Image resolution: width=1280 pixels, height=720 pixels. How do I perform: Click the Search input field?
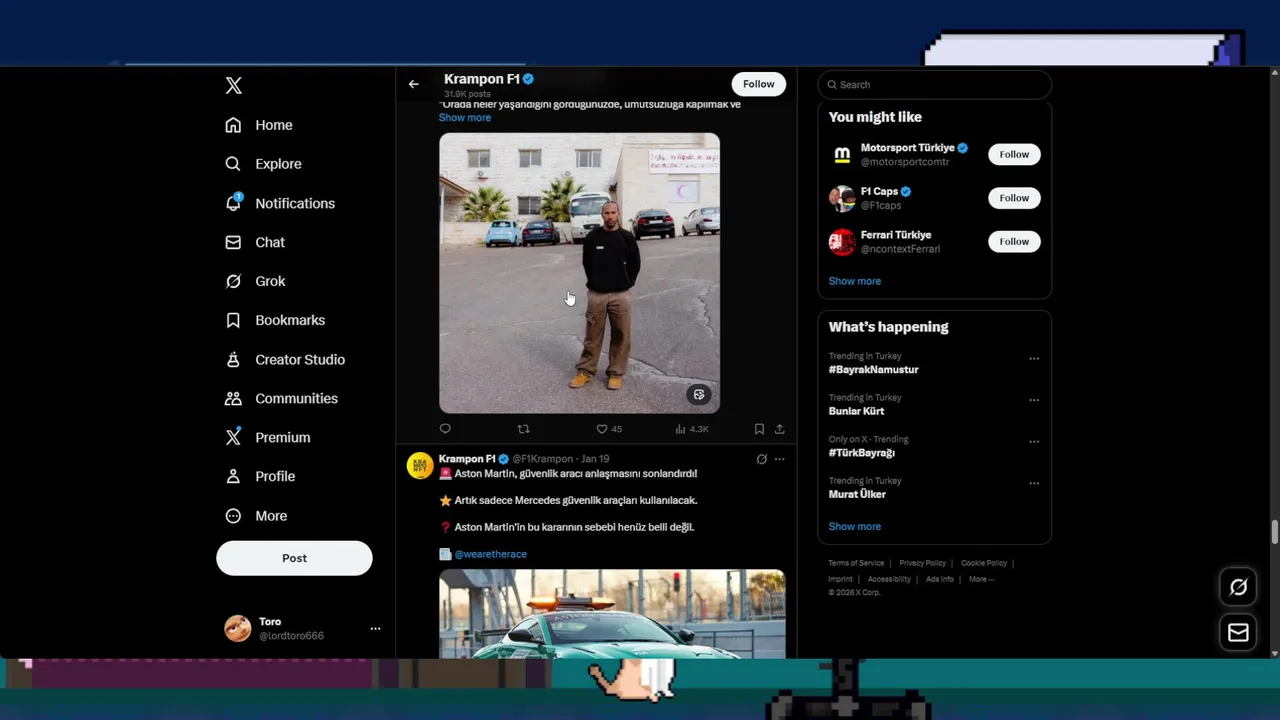[x=935, y=85]
